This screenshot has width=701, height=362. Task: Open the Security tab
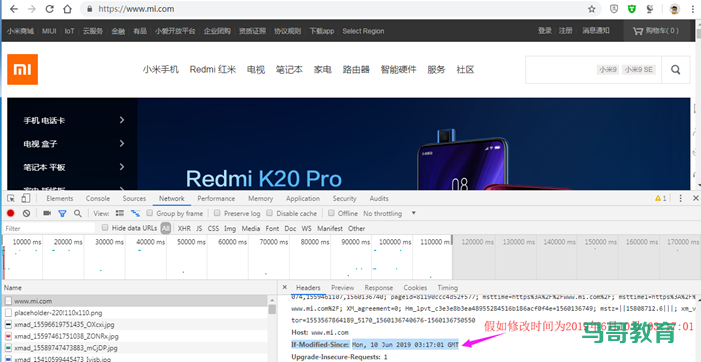coord(344,198)
